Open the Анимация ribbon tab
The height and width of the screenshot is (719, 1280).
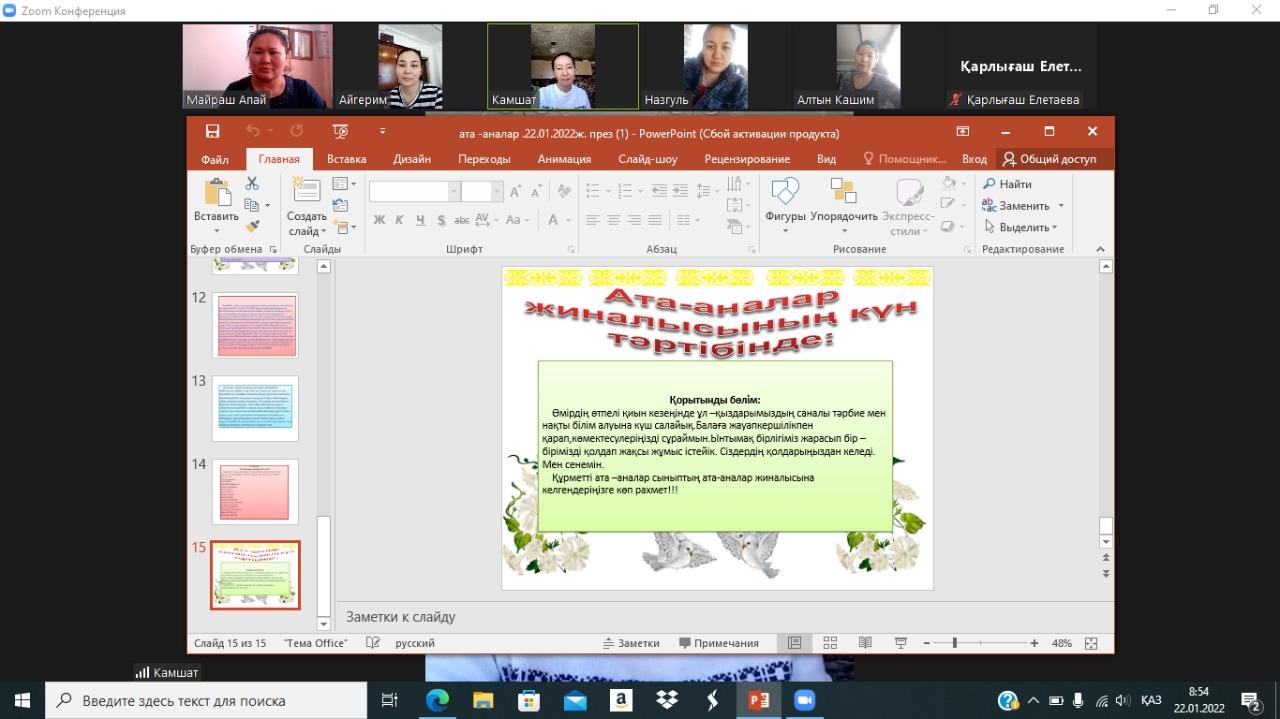click(564, 159)
